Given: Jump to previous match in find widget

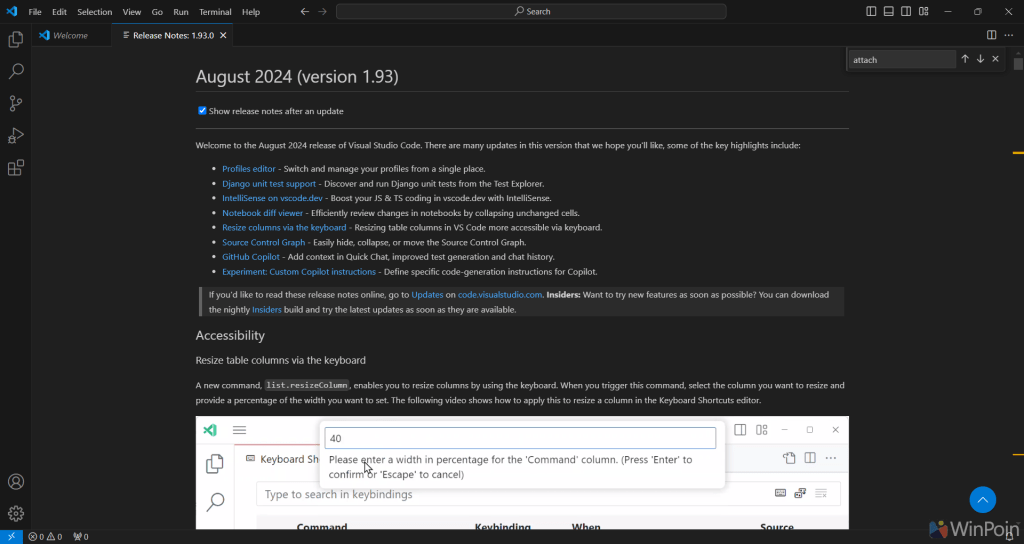Looking at the screenshot, I should click(965, 59).
